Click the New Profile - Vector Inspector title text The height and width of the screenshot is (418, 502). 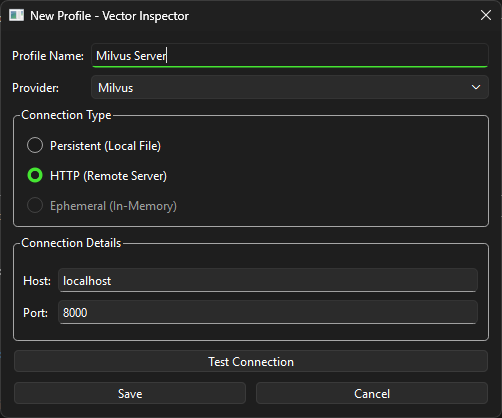(109, 16)
